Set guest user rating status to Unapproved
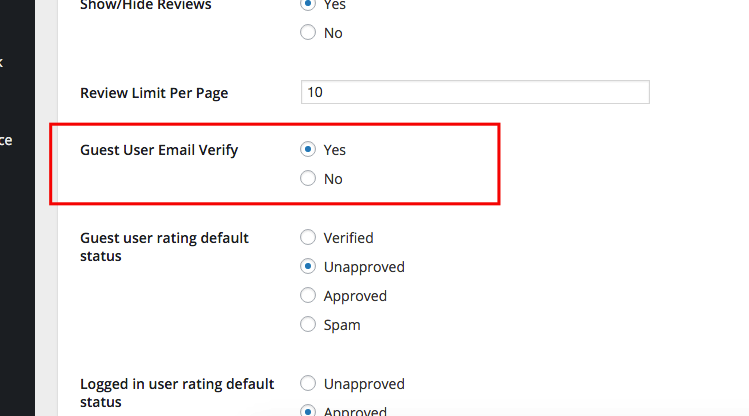This screenshot has width=749, height=416. 308,267
